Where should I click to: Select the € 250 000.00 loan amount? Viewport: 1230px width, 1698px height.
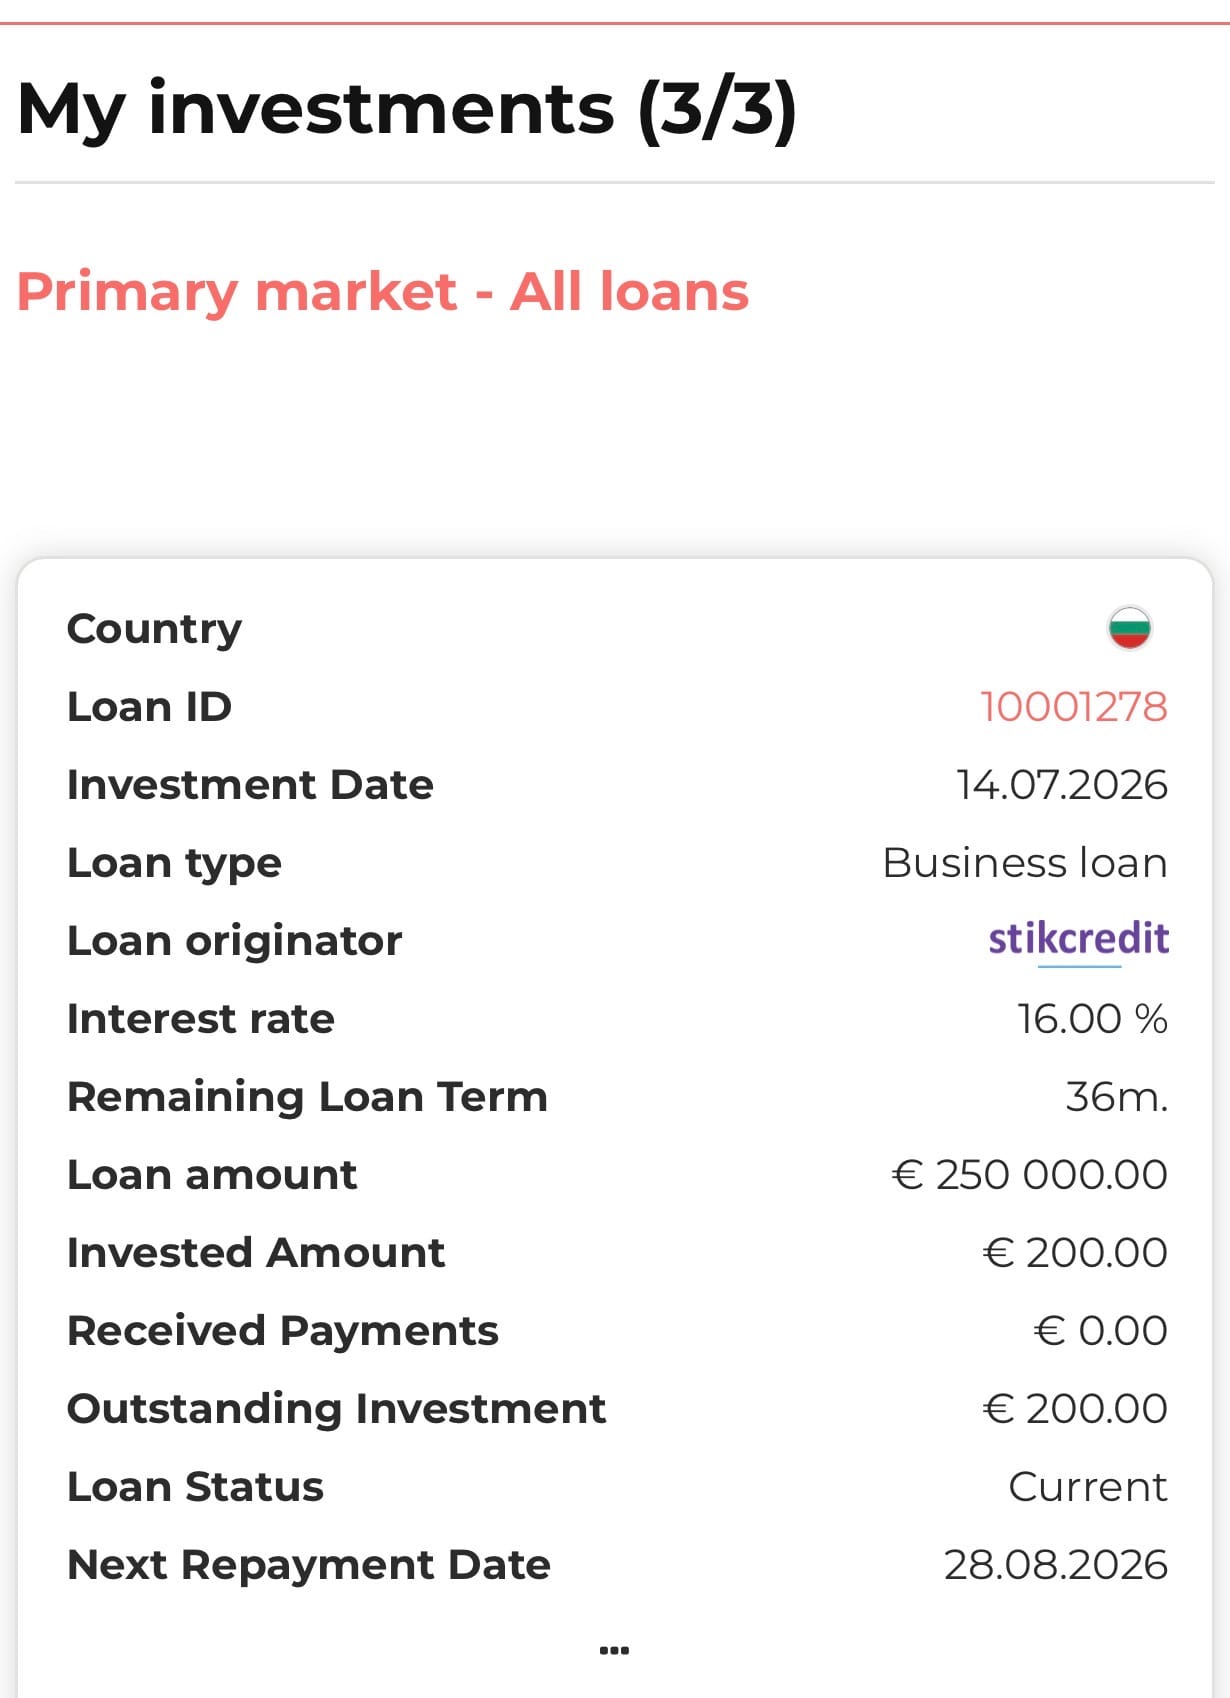[1030, 1175]
